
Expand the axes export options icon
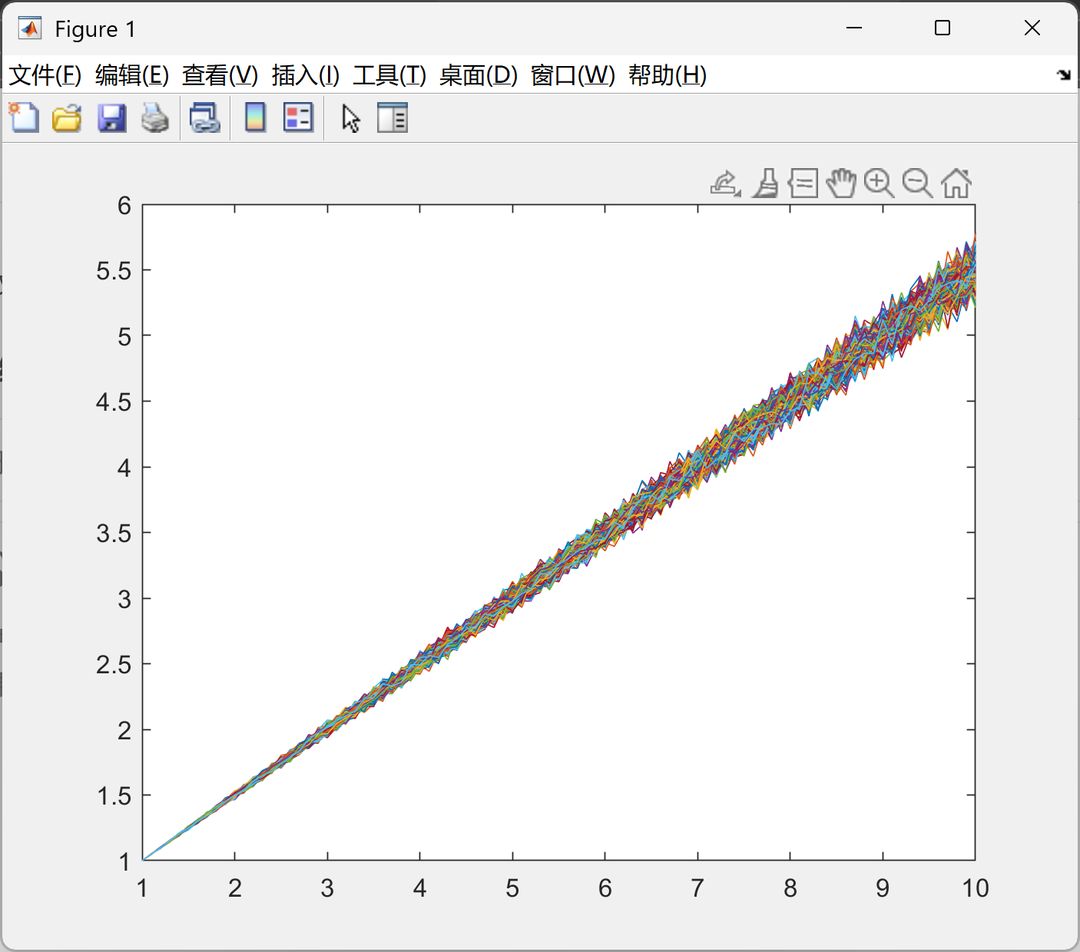[x=726, y=184]
